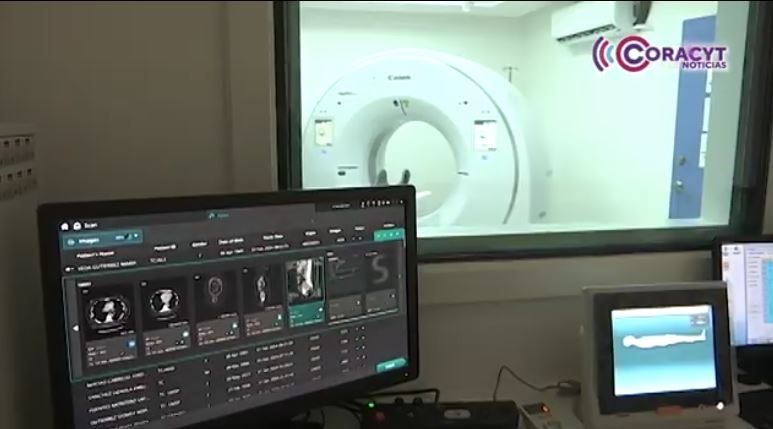Click the left arrow of the thumbnail strip
The width and height of the screenshot is (773, 429).
click(78, 330)
